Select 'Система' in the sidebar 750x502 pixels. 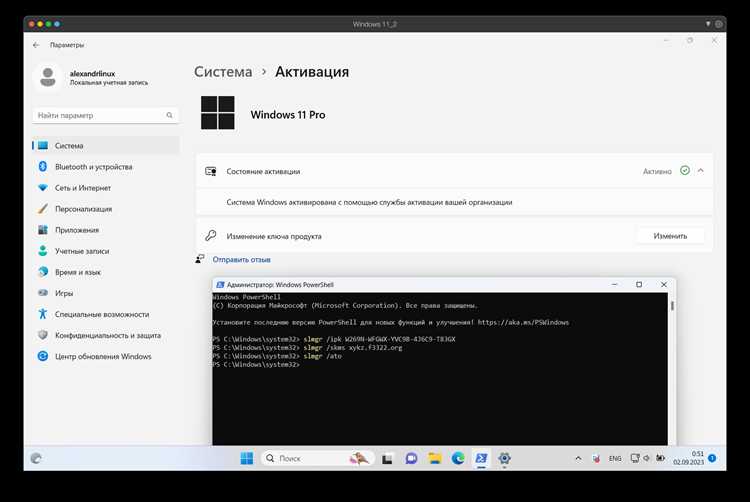click(106, 145)
